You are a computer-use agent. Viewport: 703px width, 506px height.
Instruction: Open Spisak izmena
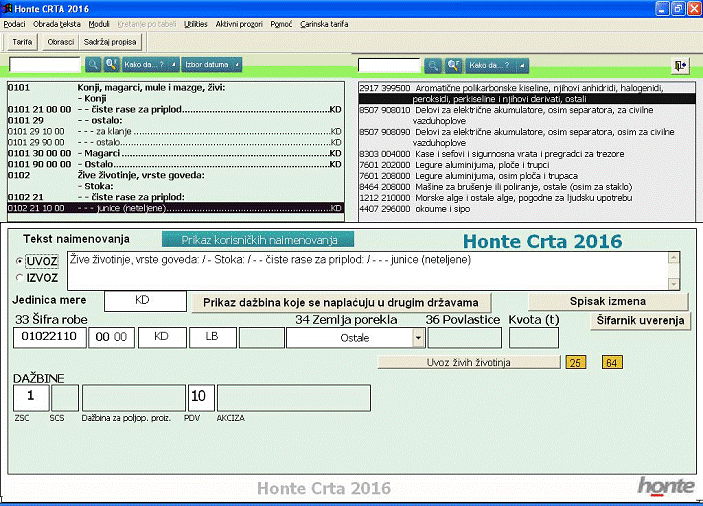(x=608, y=302)
